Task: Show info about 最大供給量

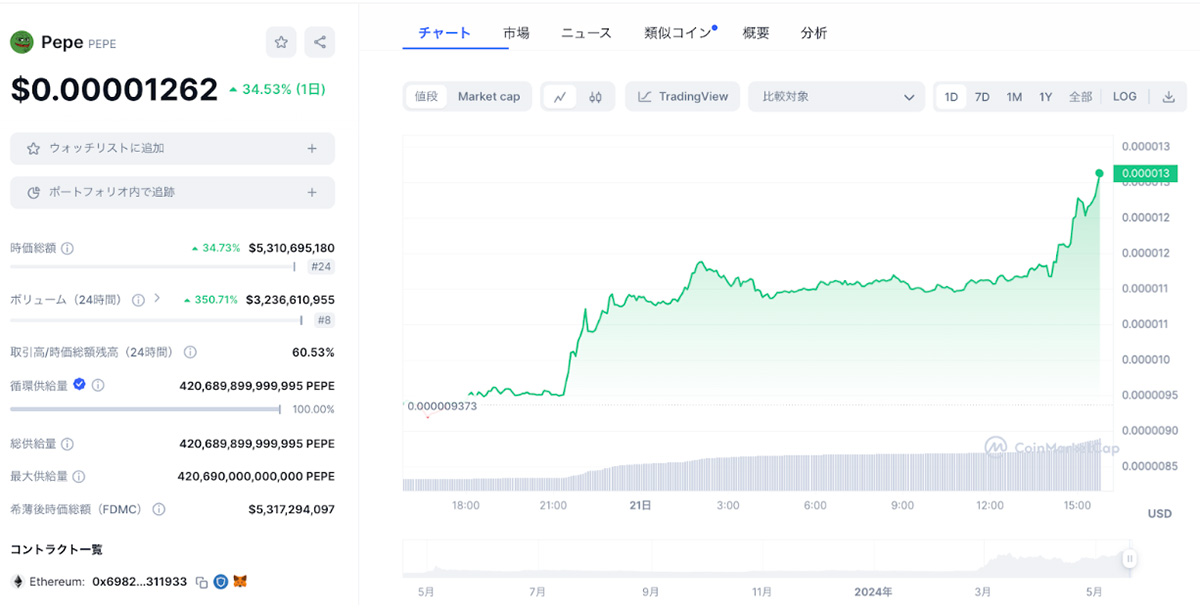Action: coord(78,477)
